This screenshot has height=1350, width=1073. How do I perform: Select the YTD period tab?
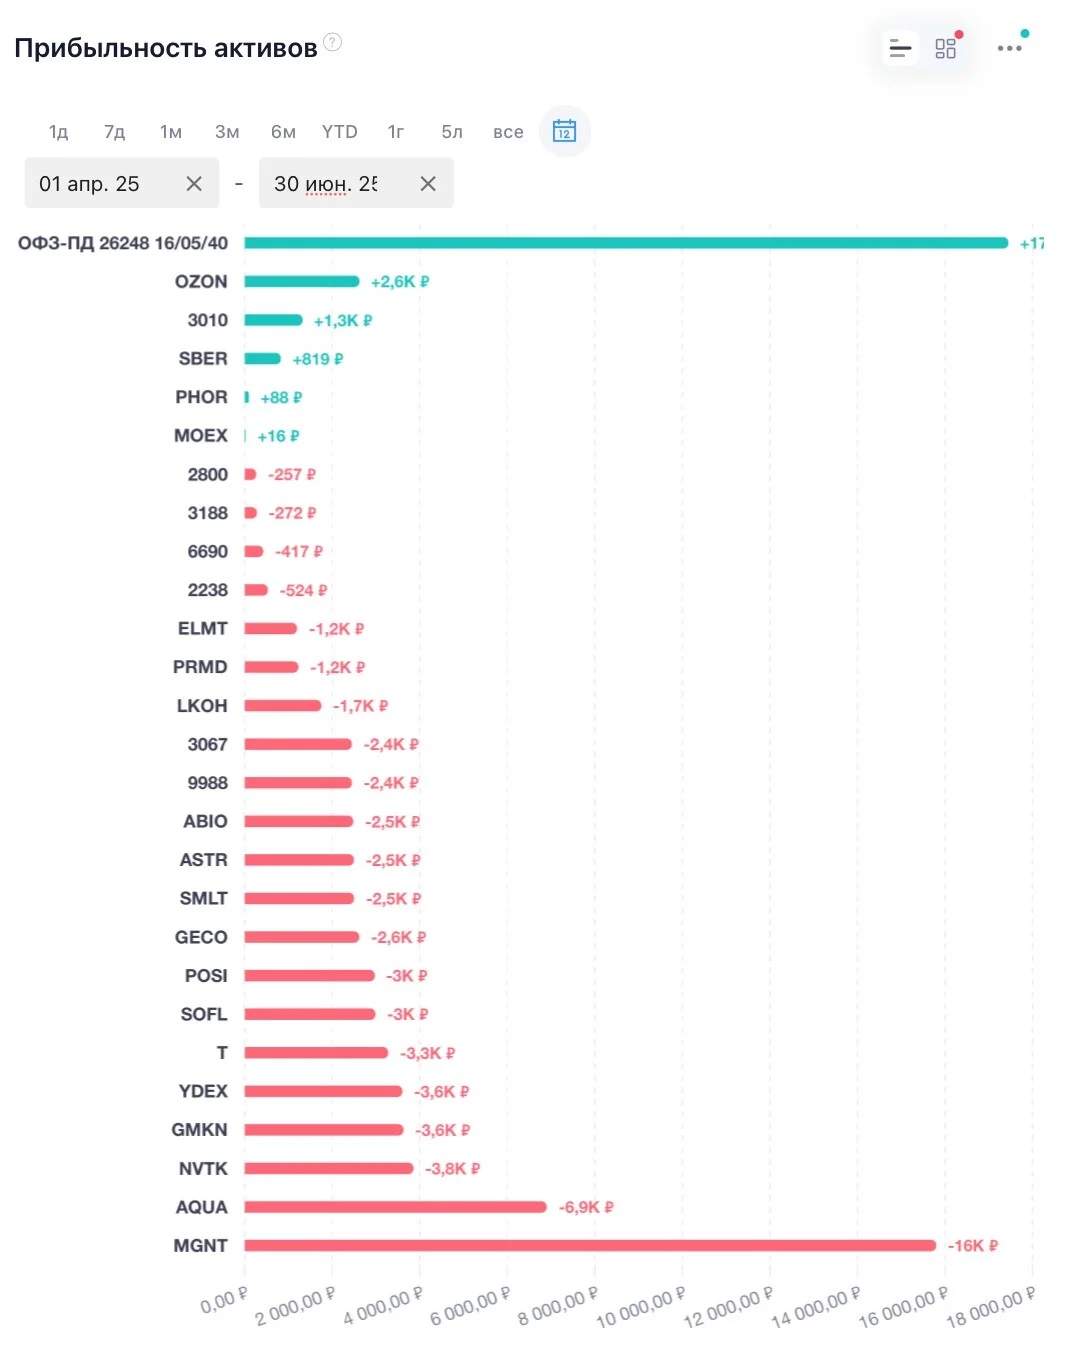[x=340, y=132]
